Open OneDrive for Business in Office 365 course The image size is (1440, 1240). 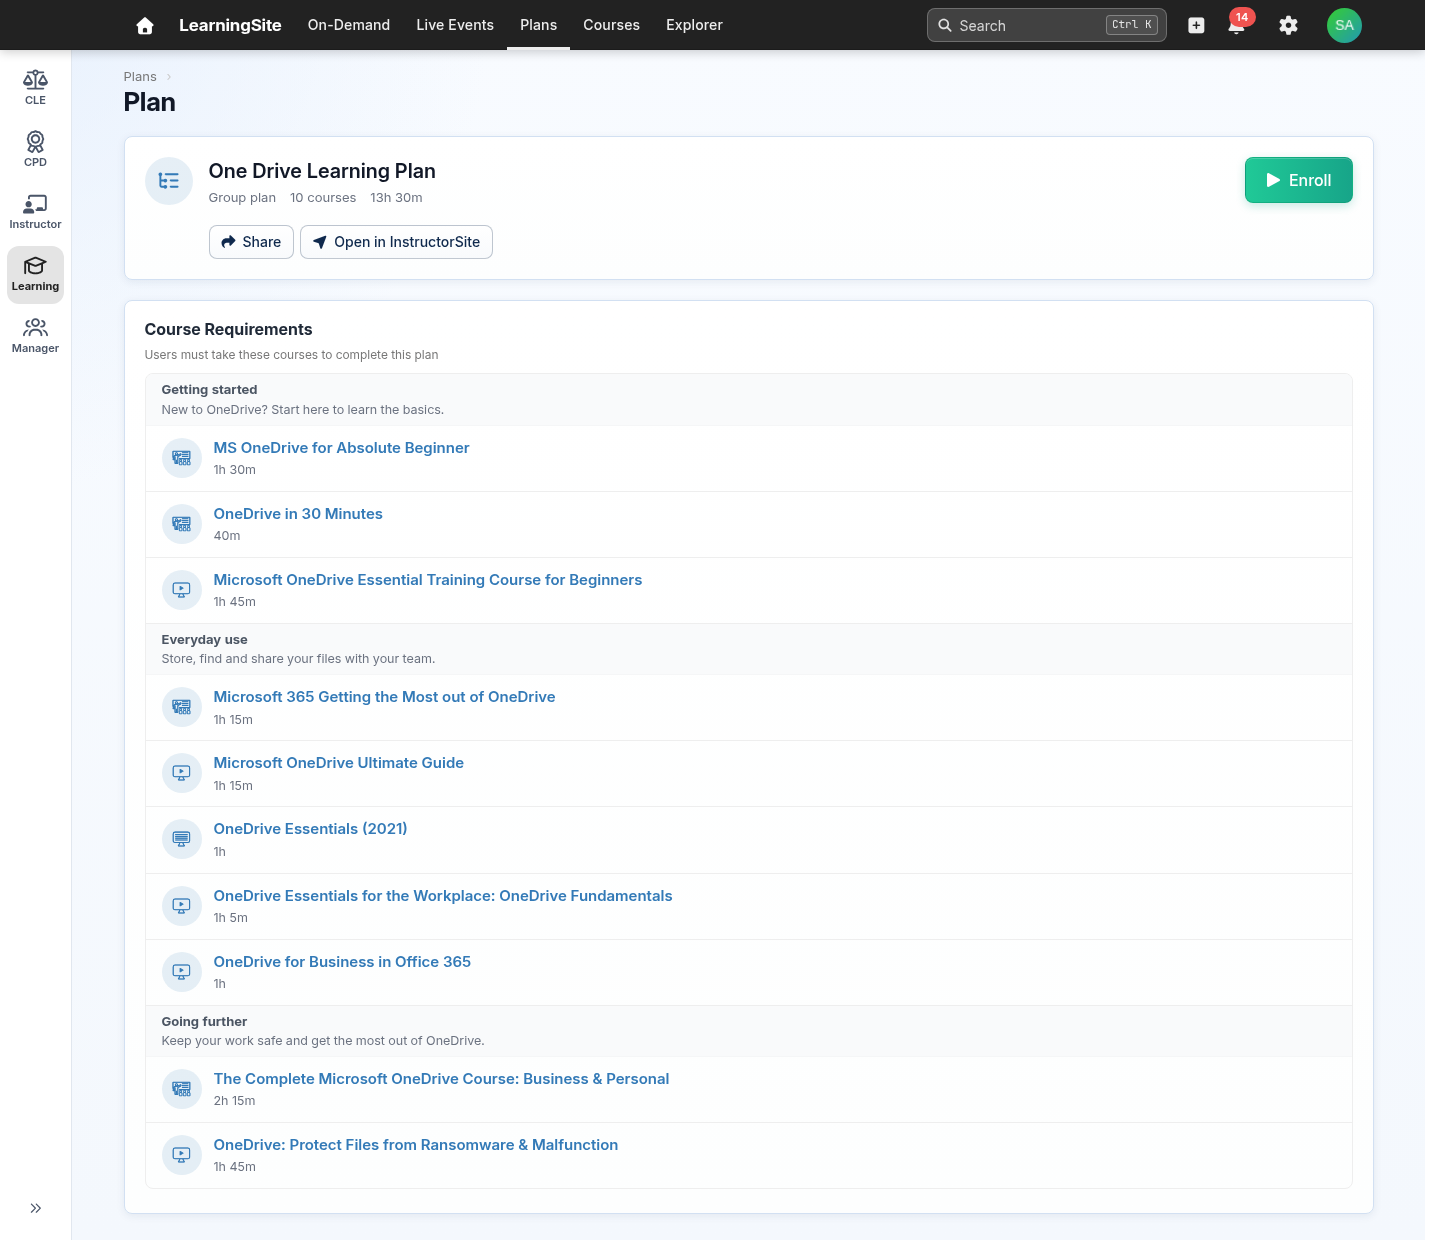342,962
